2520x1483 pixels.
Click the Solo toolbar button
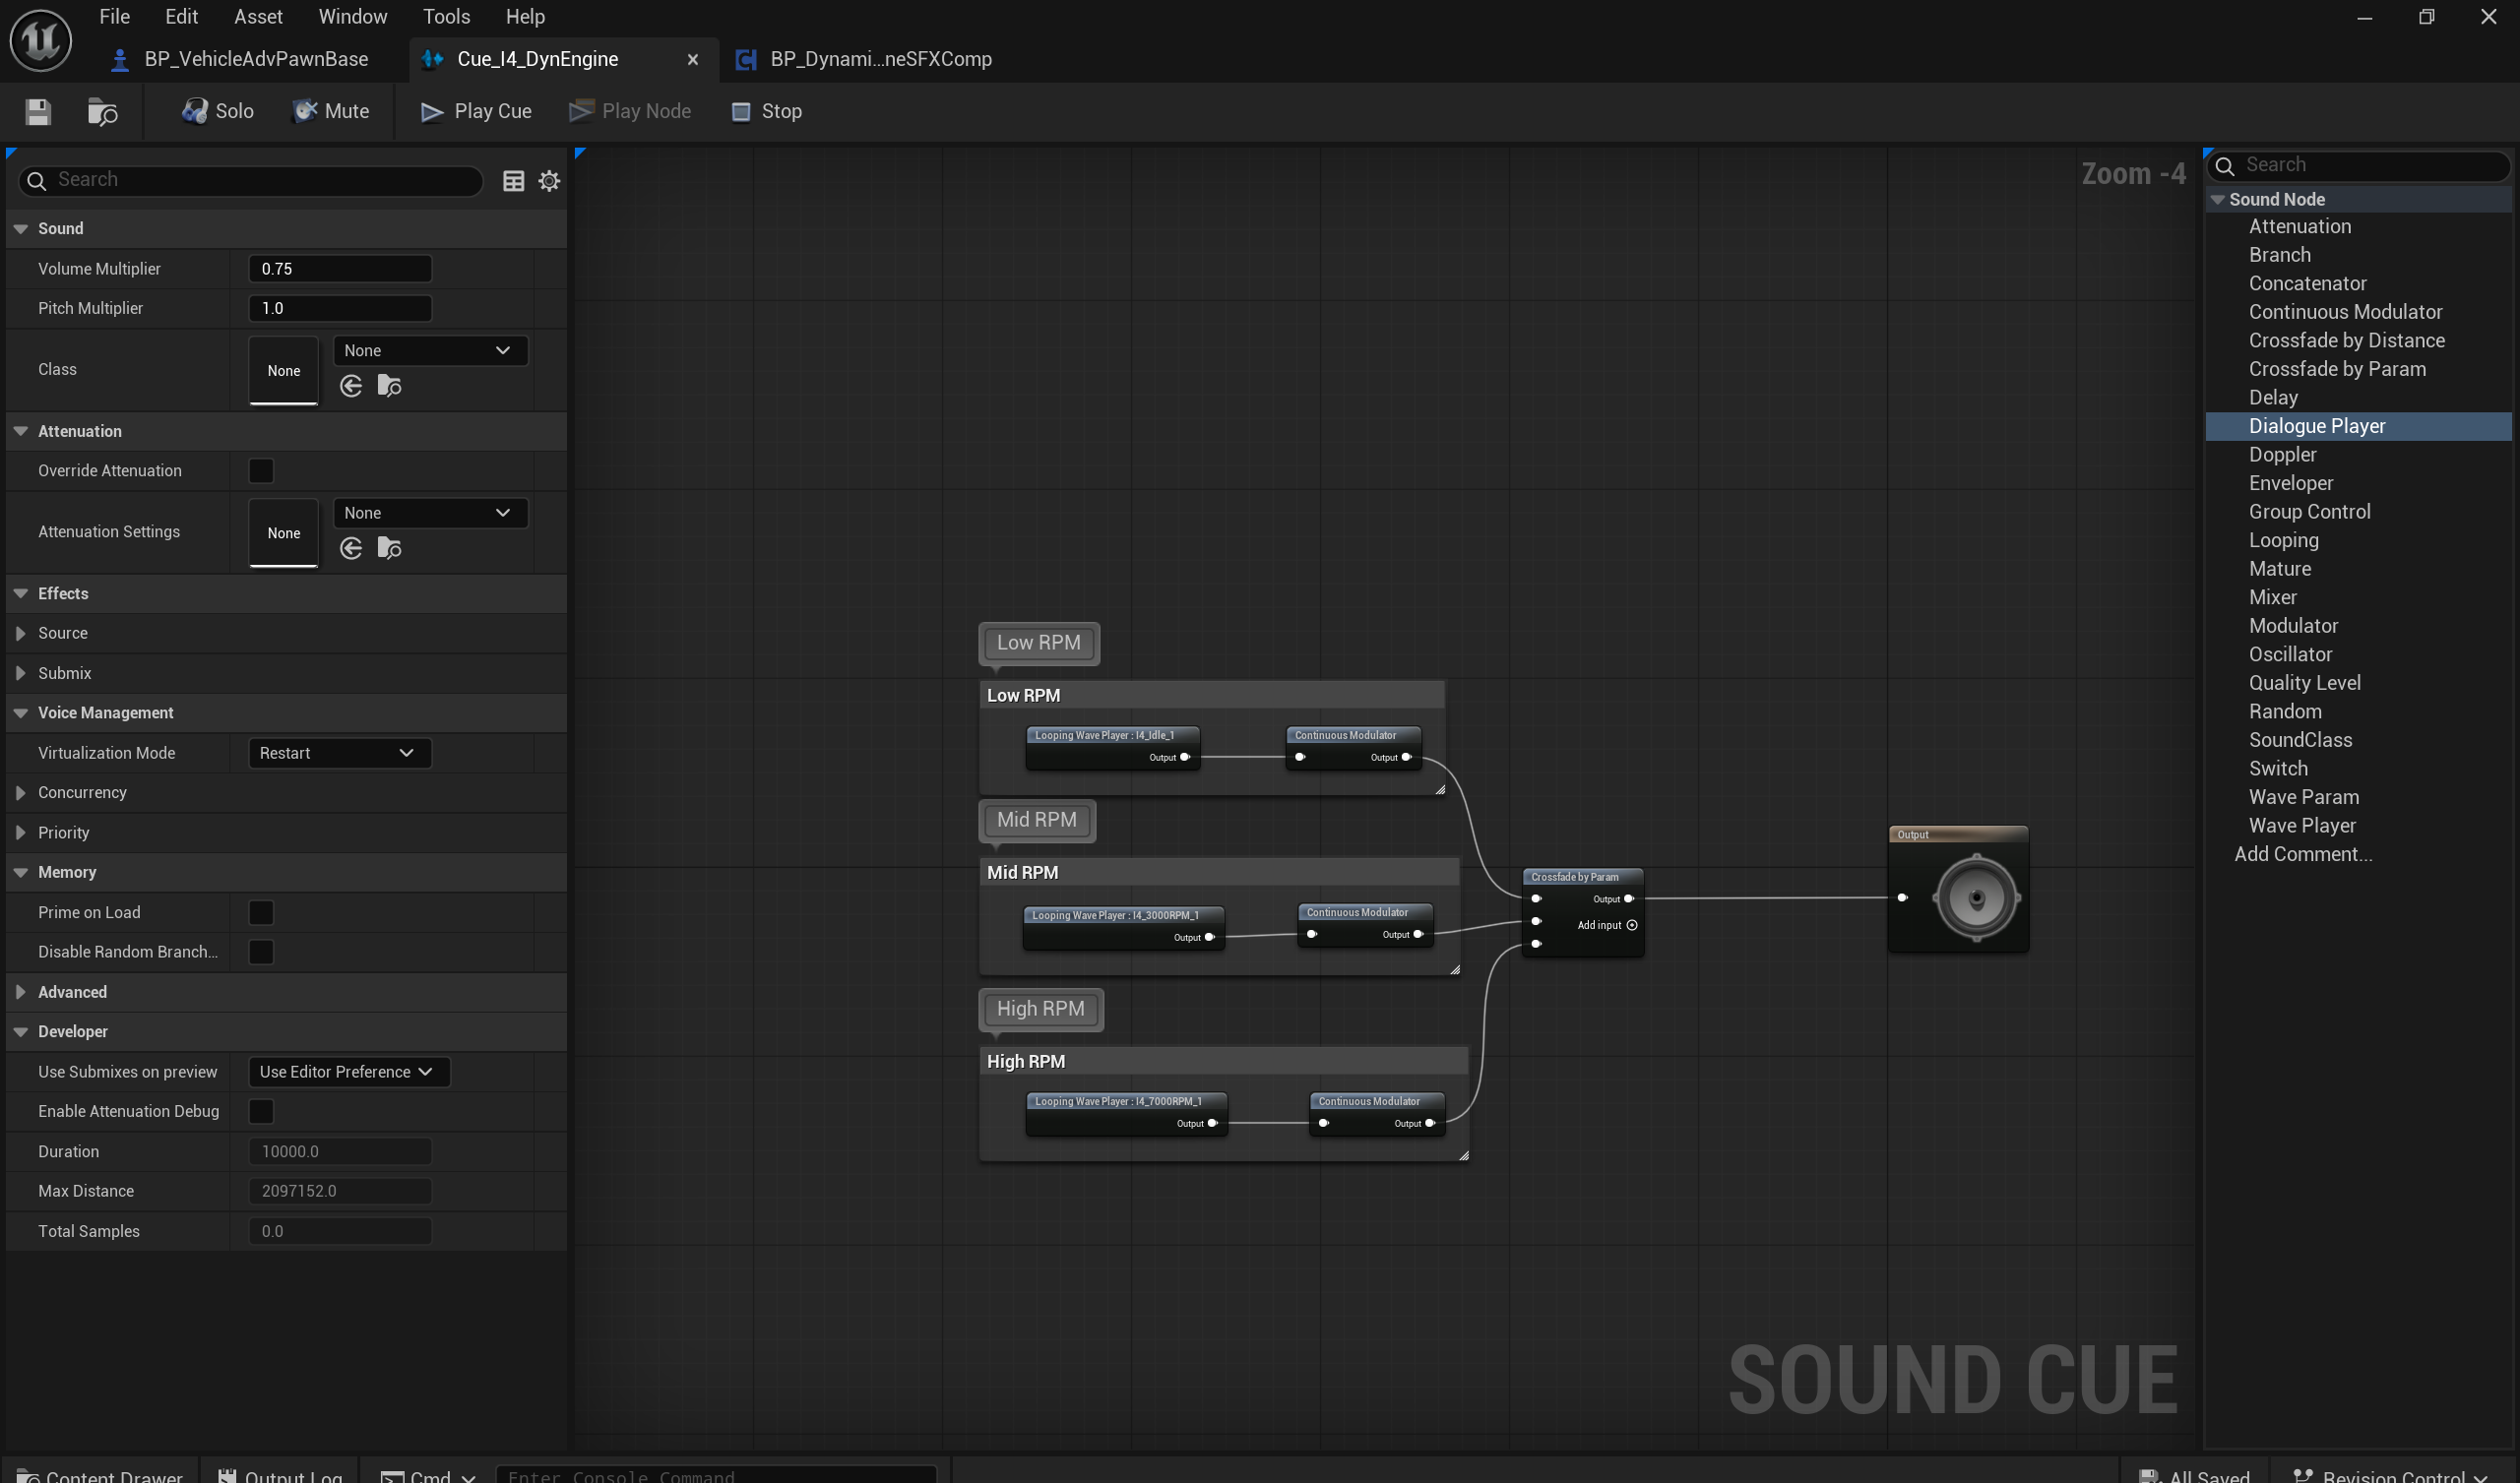point(217,111)
